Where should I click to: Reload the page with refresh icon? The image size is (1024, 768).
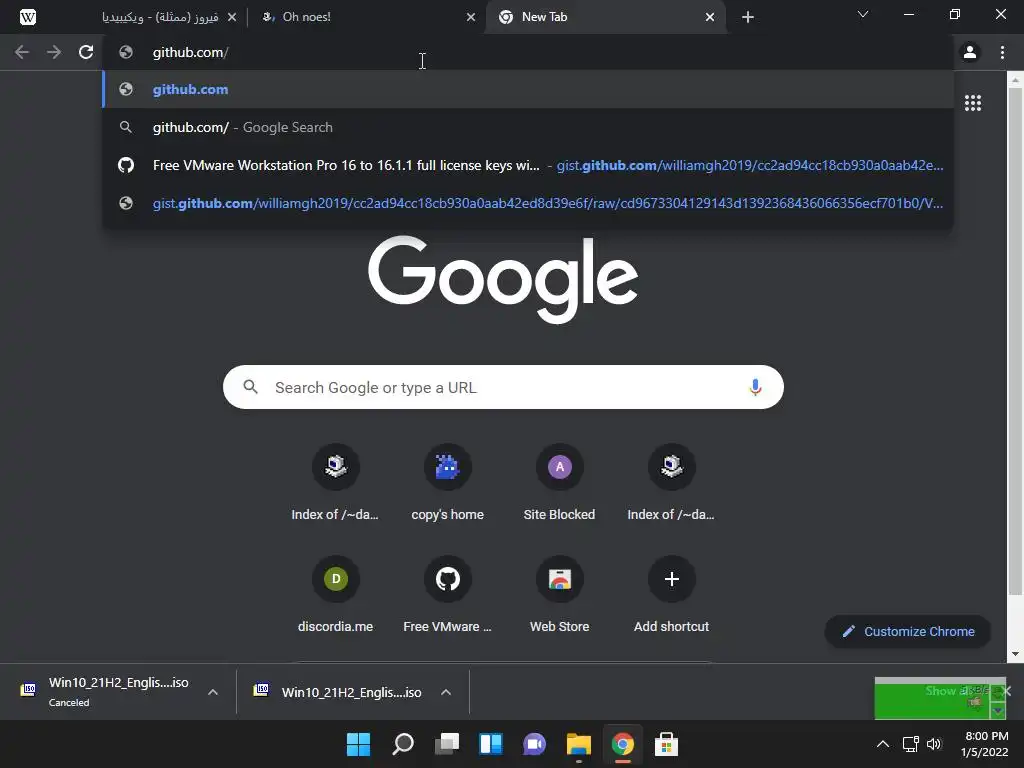point(86,52)
